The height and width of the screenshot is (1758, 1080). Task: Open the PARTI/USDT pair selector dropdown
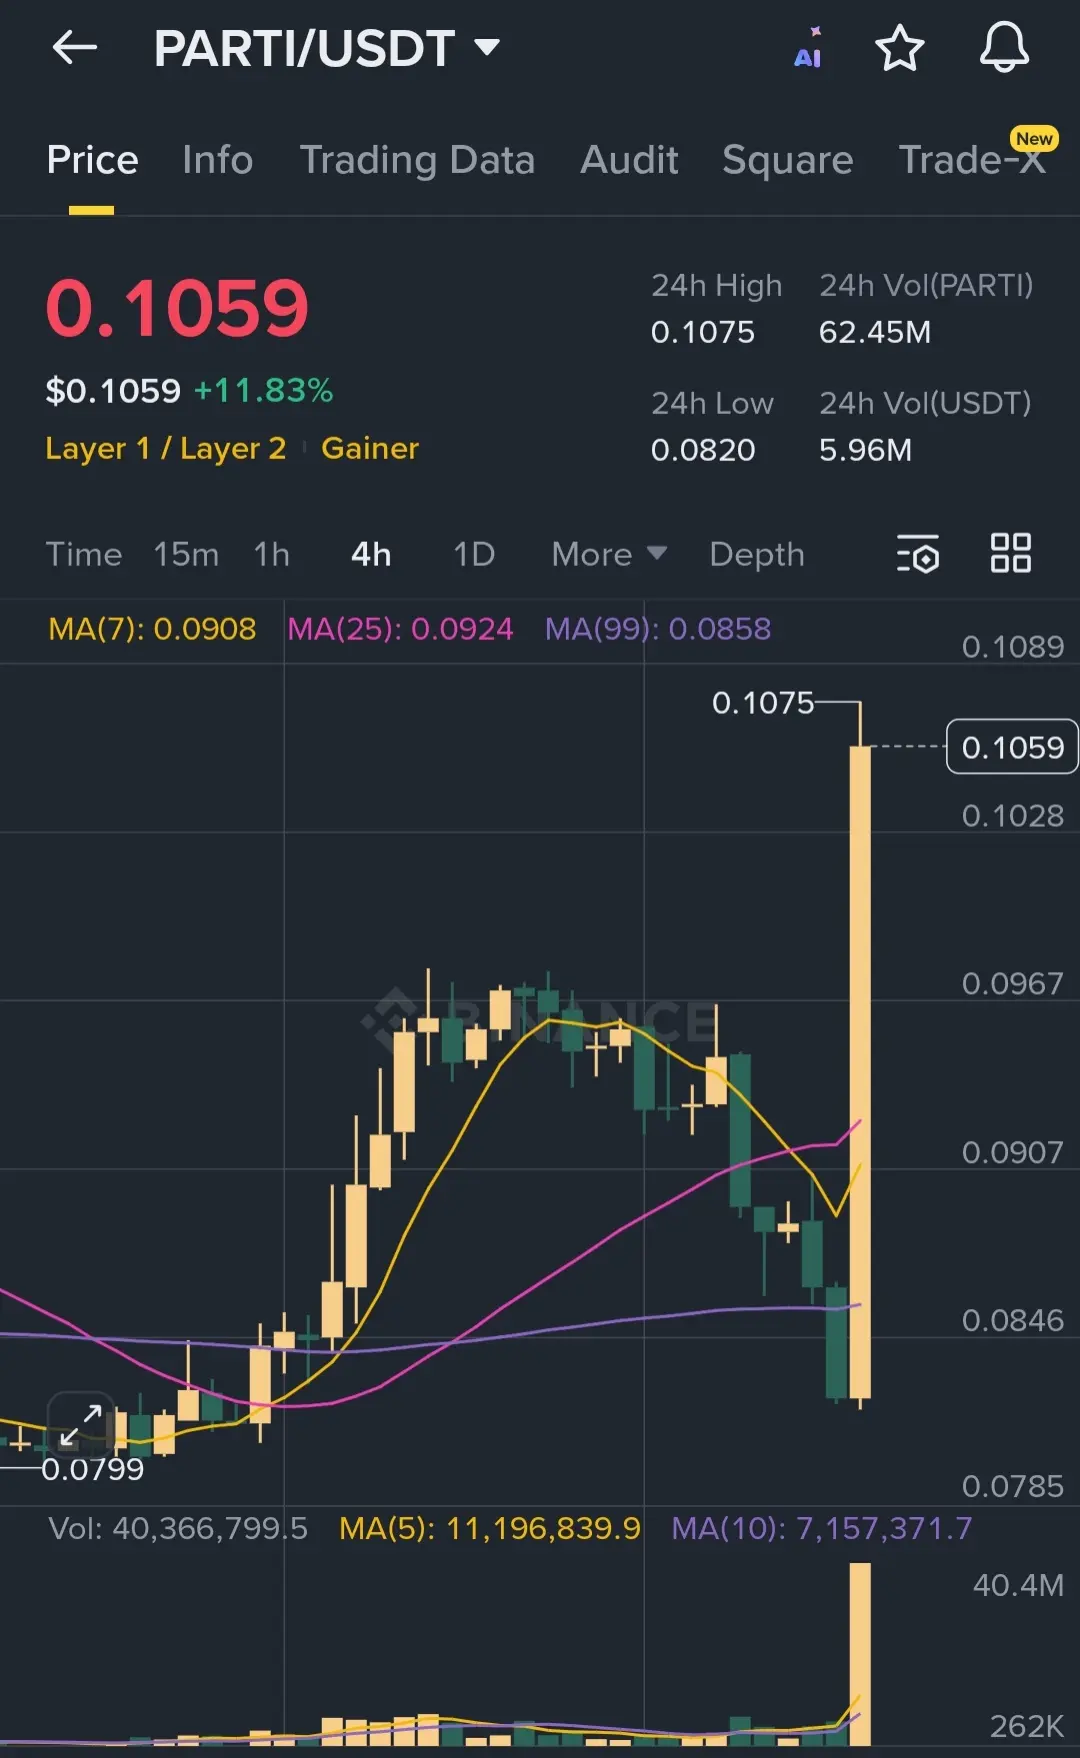point(326,48)
